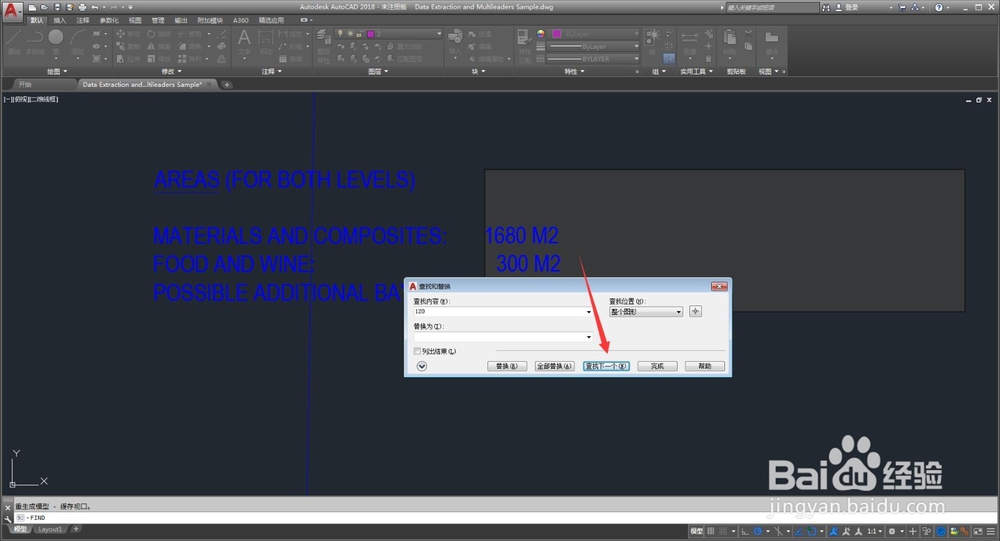
Task: Click the Help button in Find dialog
Action: click(705, 366)
